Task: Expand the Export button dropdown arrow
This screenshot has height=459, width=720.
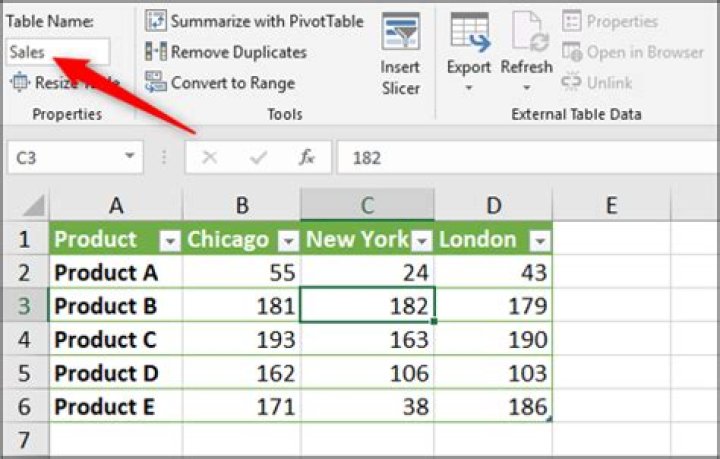Action: click(469, 87)
